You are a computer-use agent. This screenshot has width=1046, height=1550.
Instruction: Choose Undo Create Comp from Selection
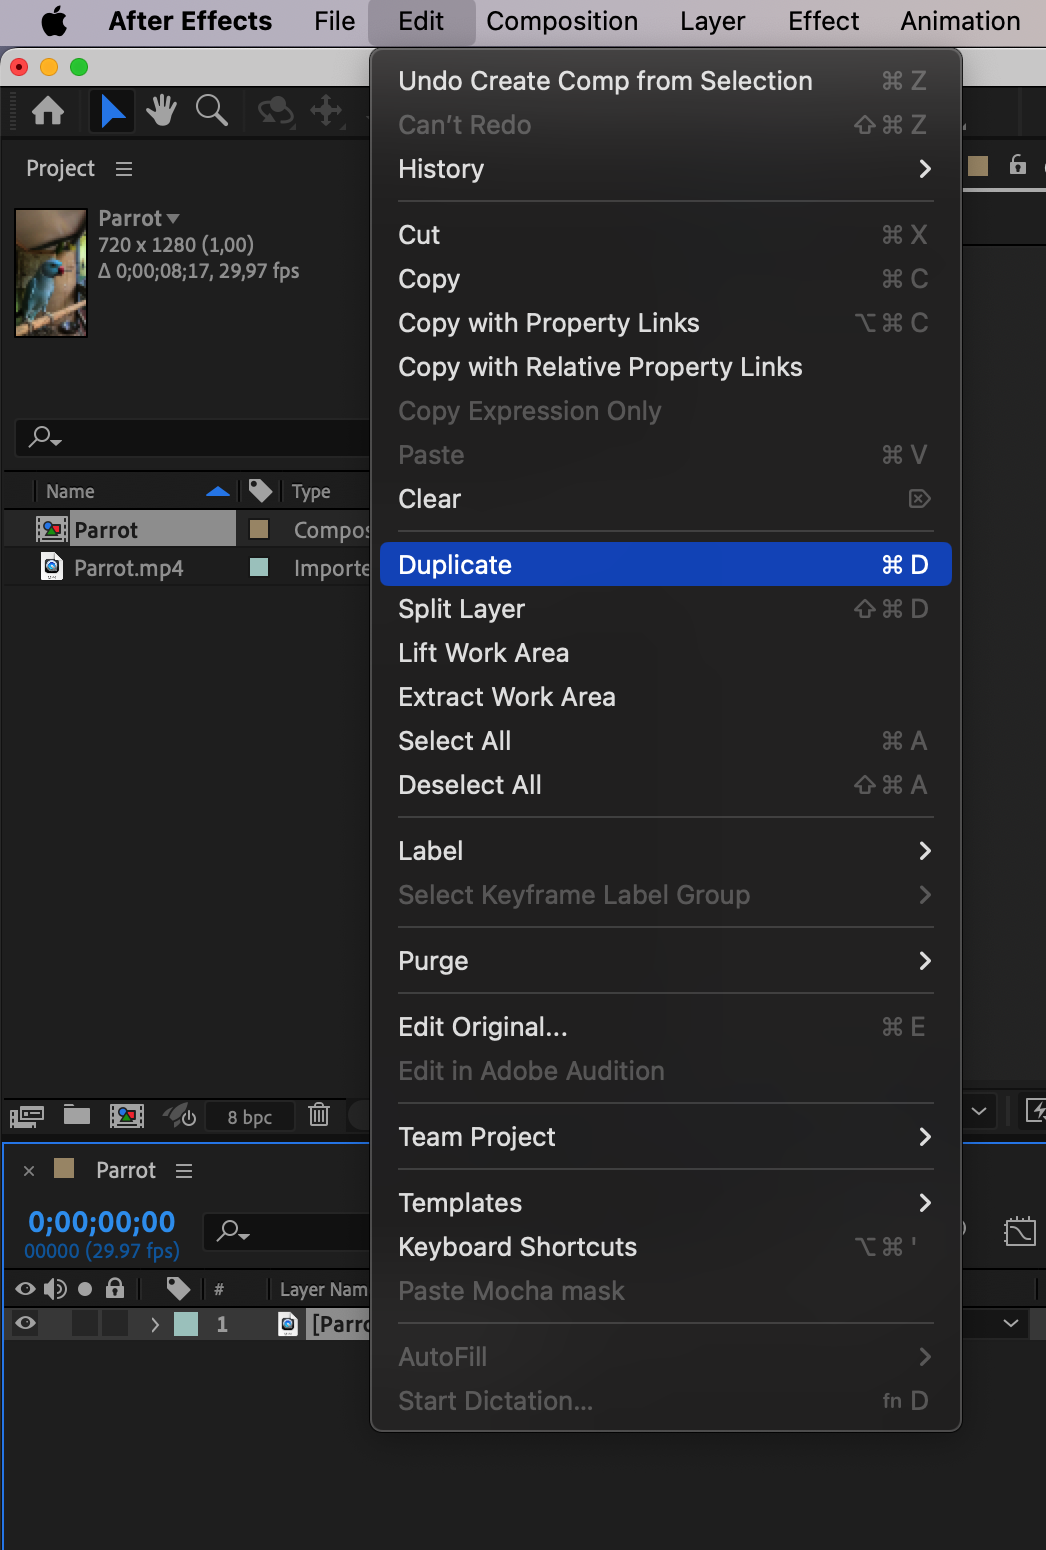[x=665, y=81]
